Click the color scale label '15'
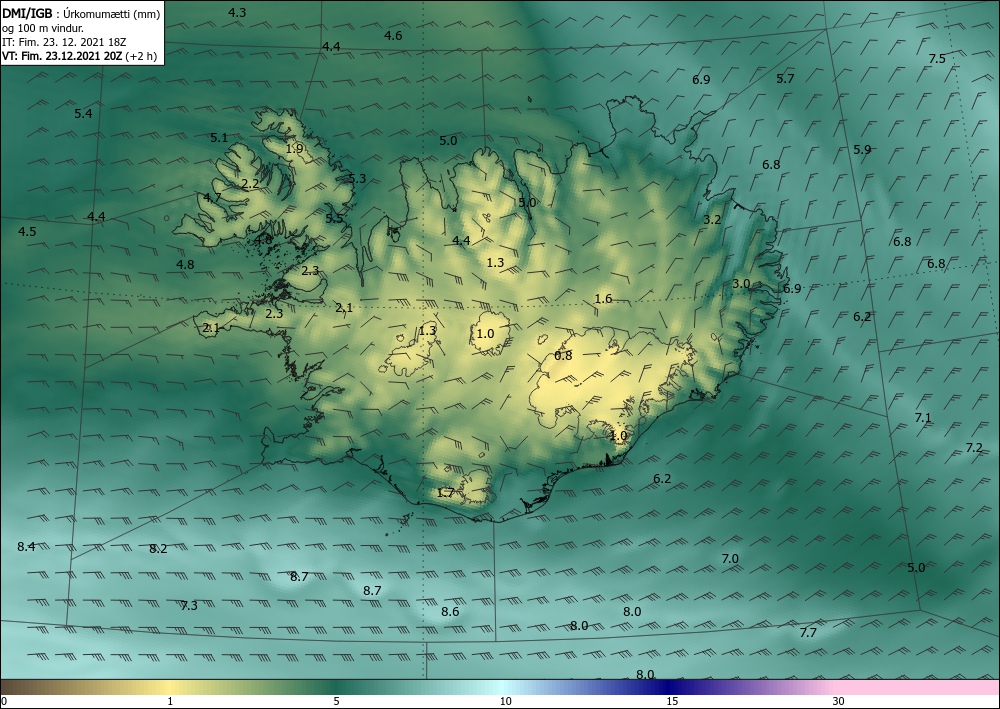The image size is (1000, 709). [672, 701]
